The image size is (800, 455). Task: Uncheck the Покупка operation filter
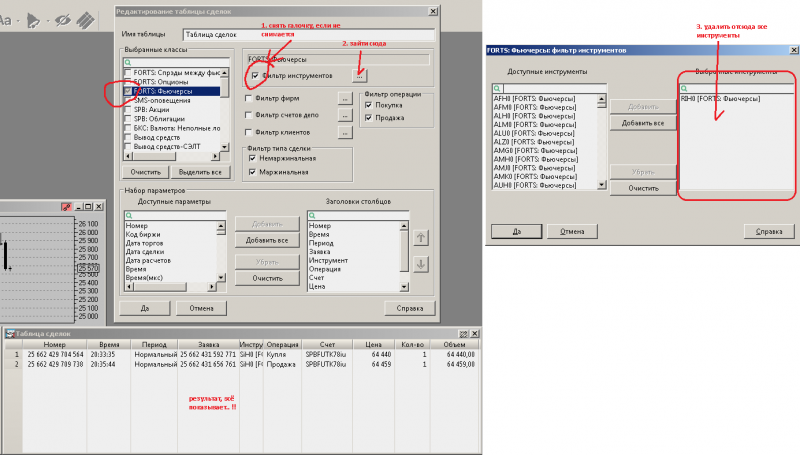tap(368, 105)
